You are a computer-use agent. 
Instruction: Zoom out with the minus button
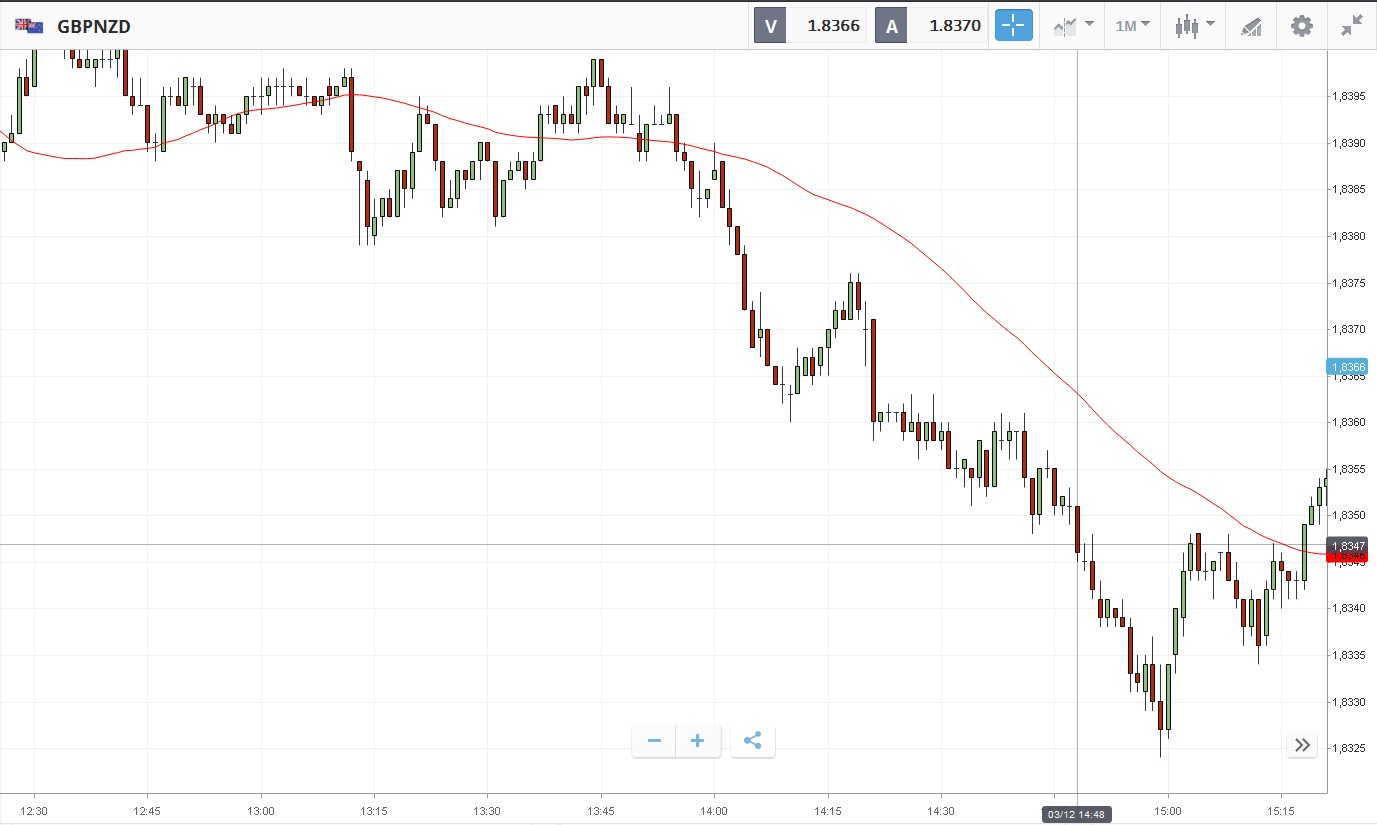(x=654, y=741)
